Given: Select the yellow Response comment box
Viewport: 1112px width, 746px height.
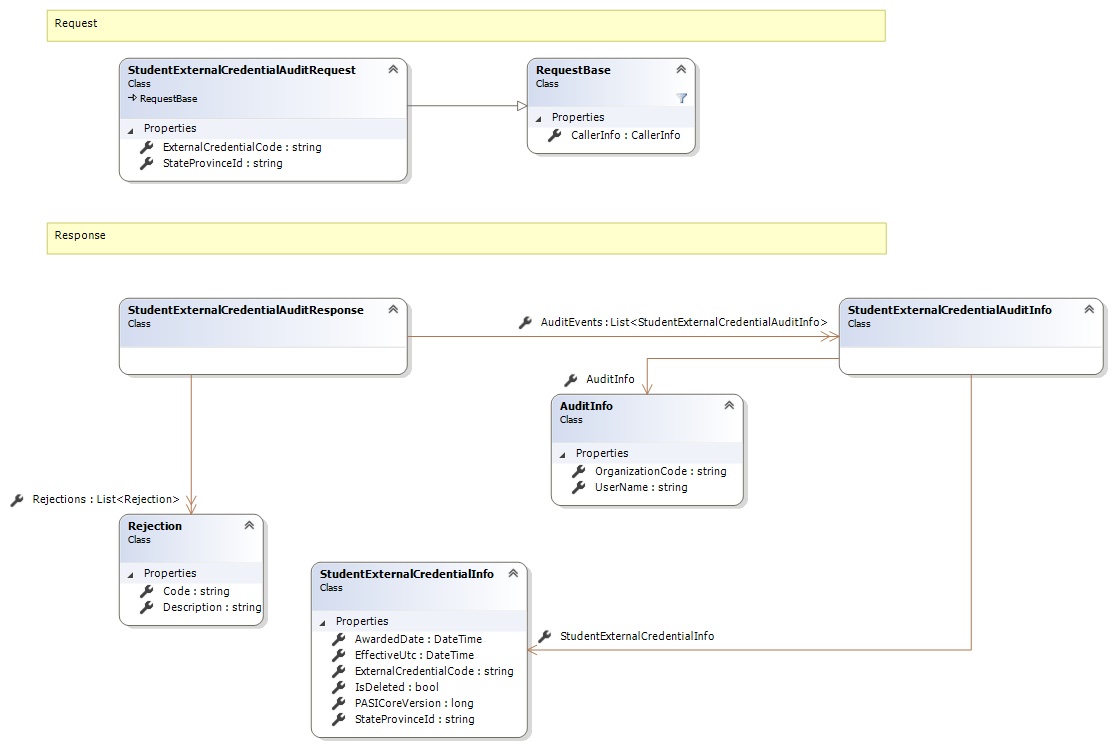Looking at the screenshot, I should click(466, 237).
